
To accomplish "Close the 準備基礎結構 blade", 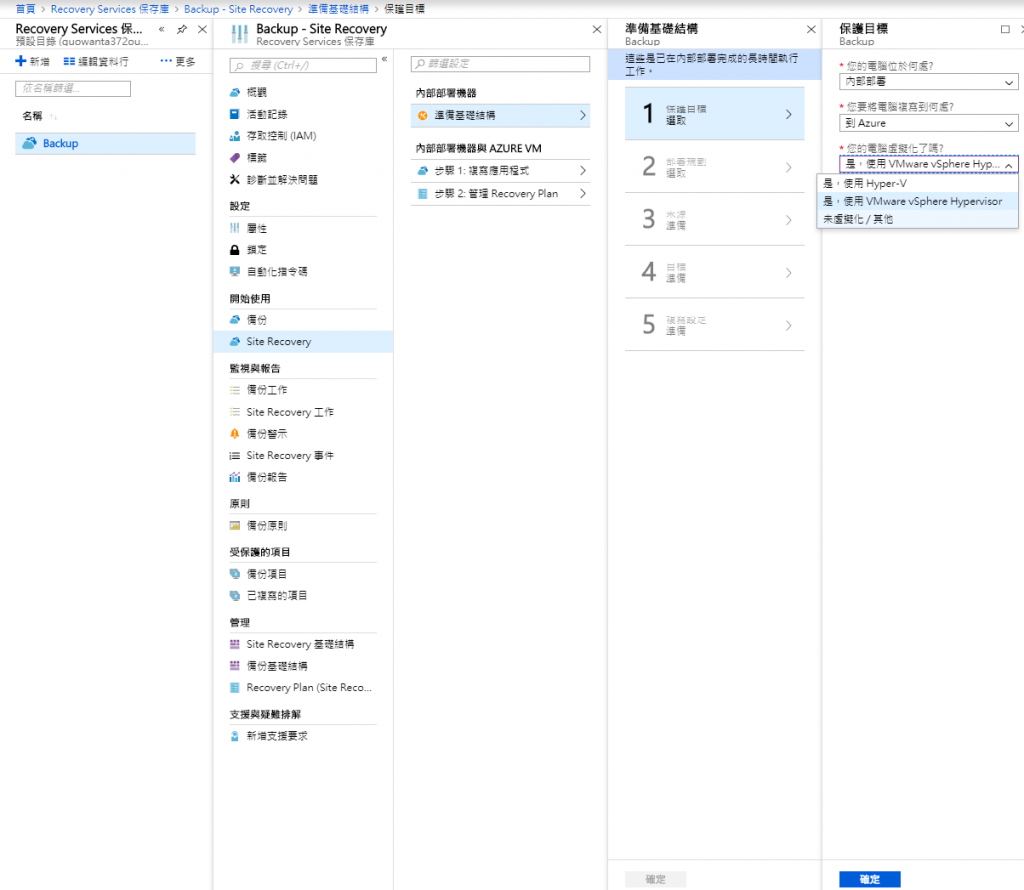I will 811,29.
